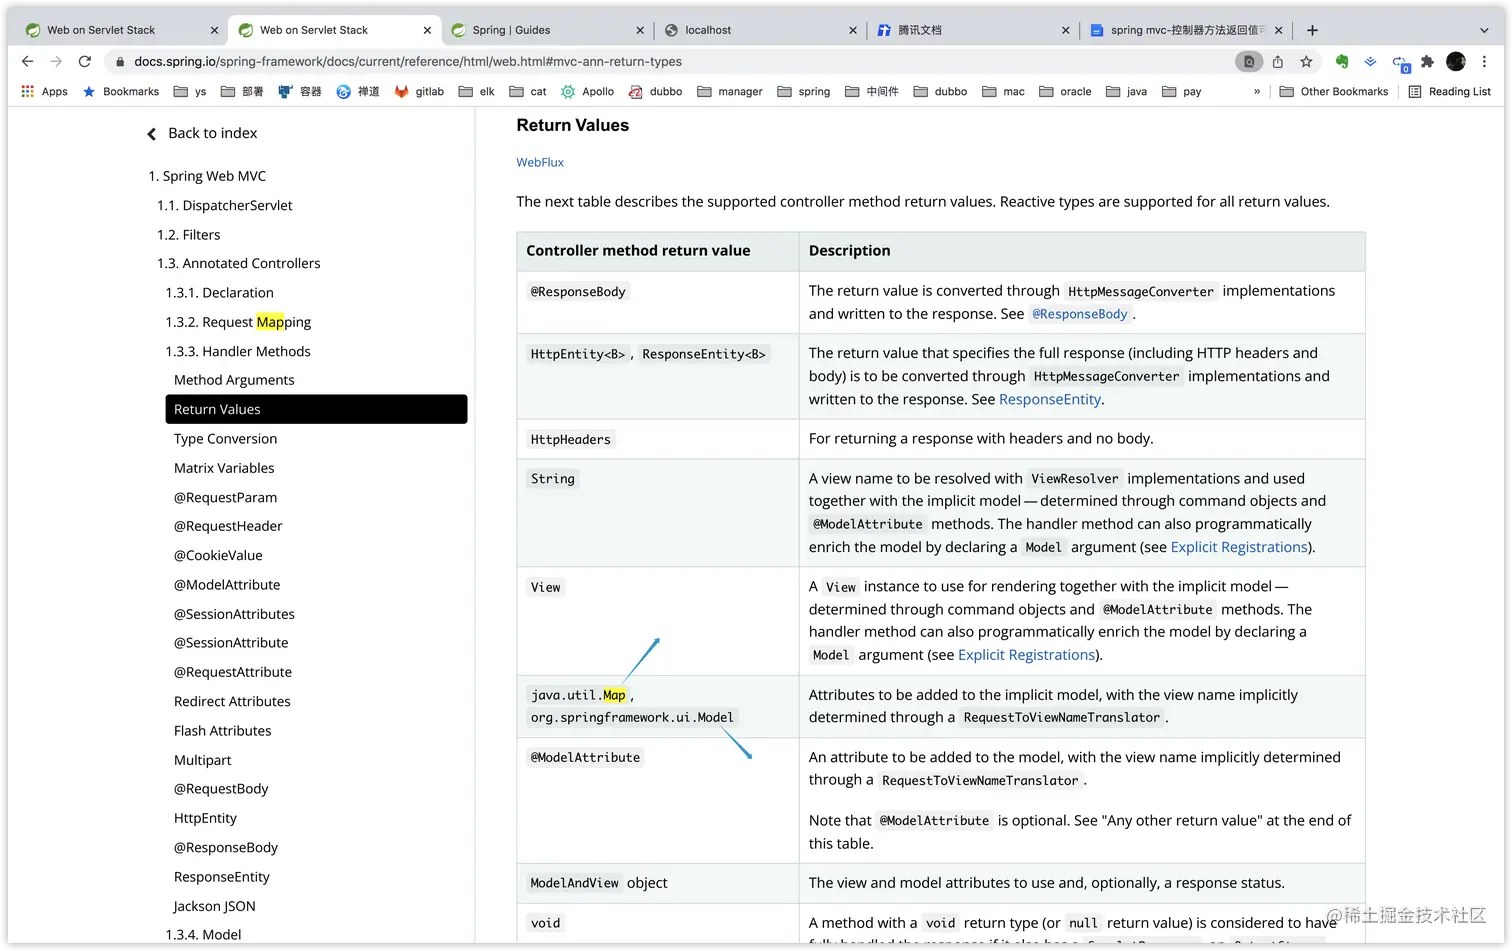
Task: Open the manager bookmark folder
Action: click(x=730, y=91)
